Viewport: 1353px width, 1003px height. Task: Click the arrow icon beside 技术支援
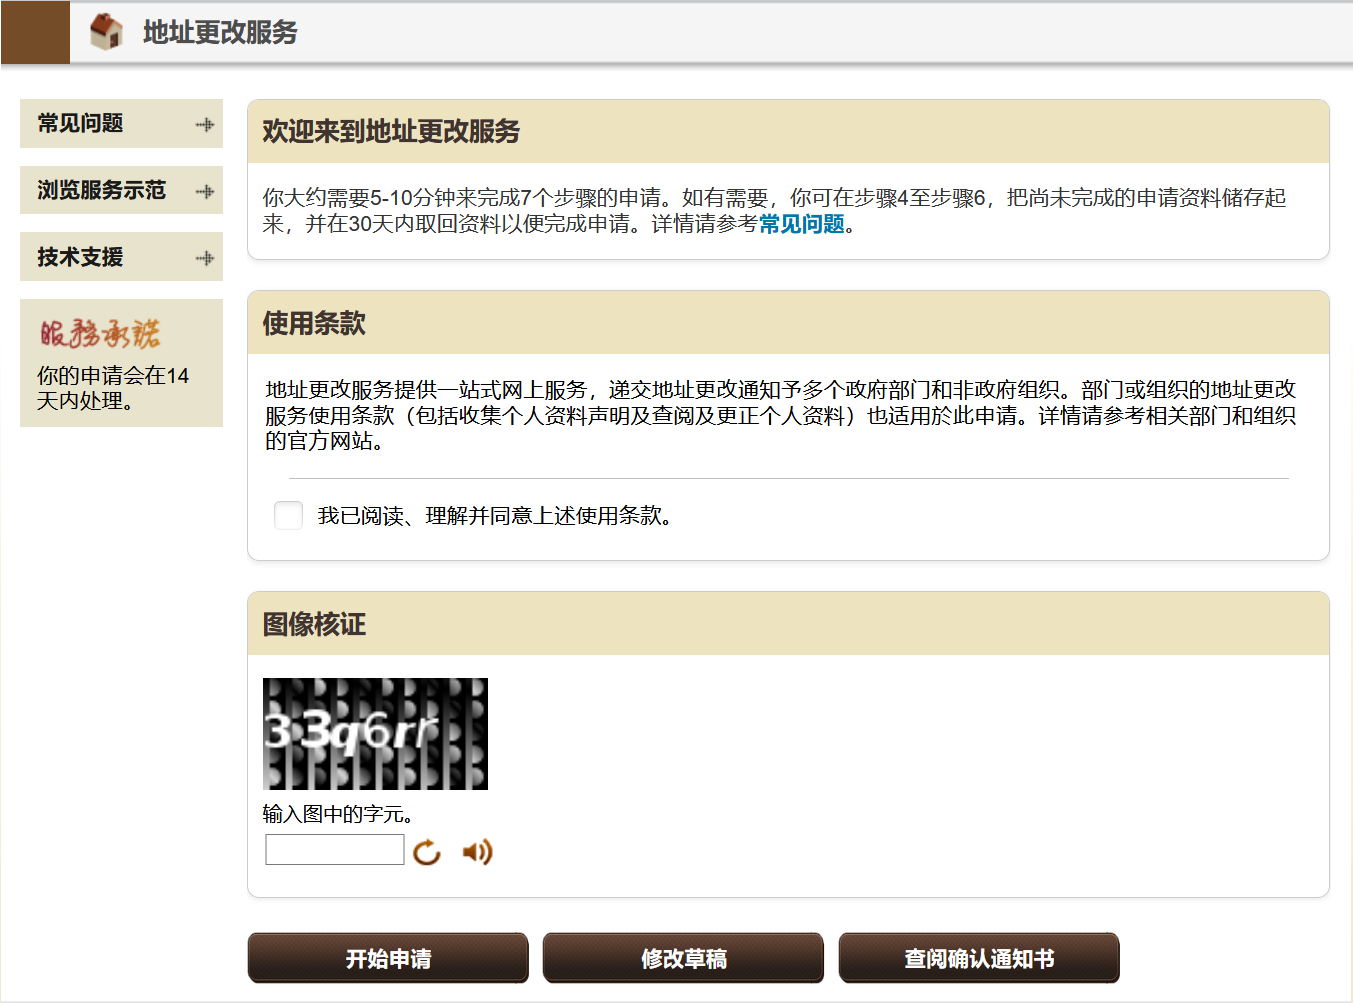pos(206,257)
